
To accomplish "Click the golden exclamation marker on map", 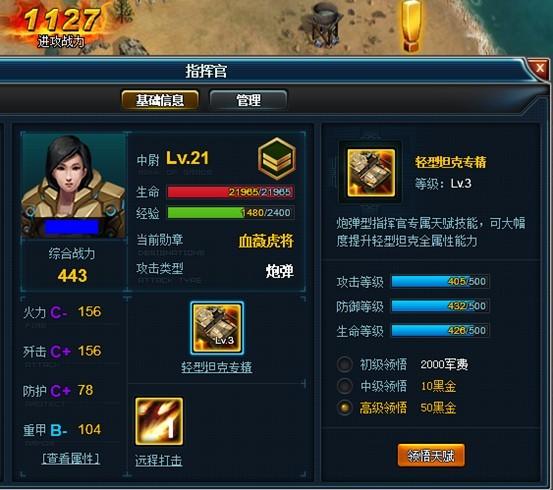I will click(x=411, y=26).
